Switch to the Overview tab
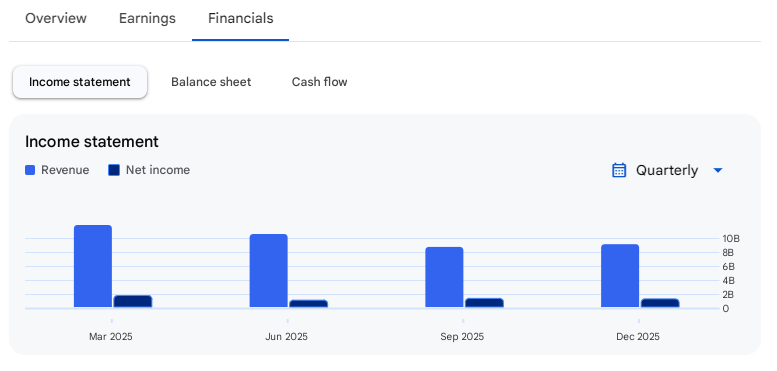Viewport: 777px width, 371px height. [x=56, y=18]
